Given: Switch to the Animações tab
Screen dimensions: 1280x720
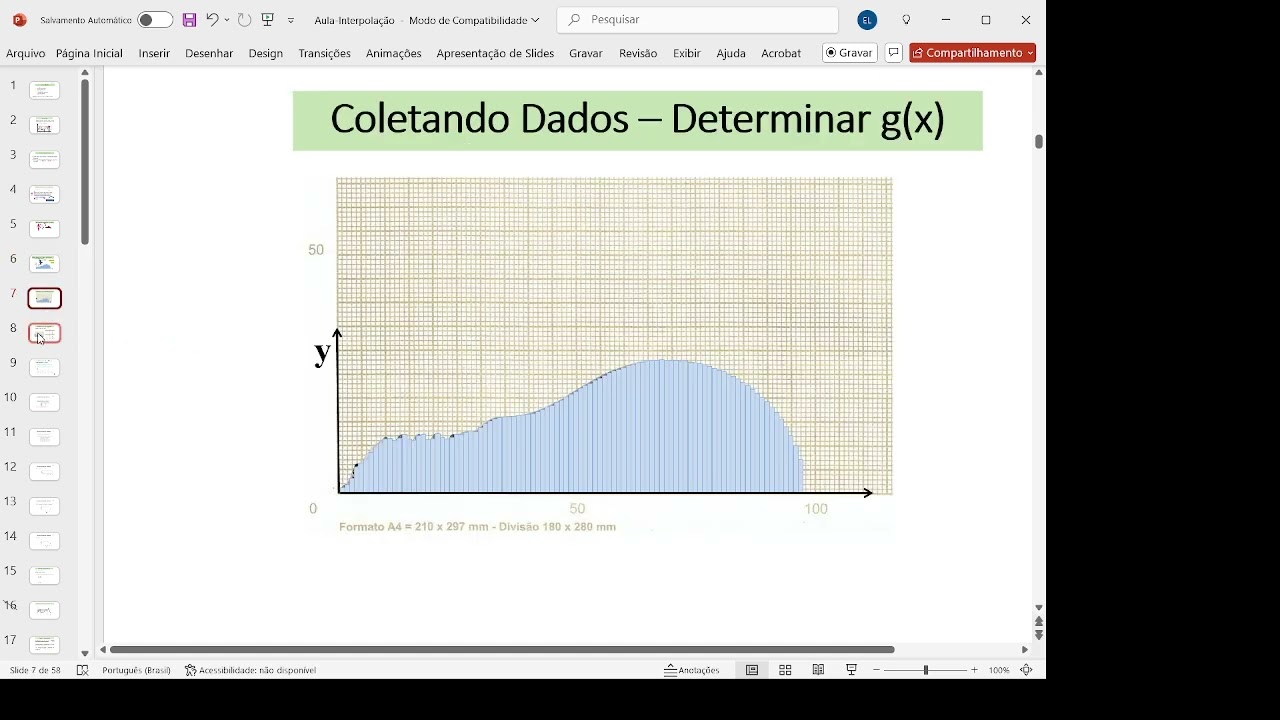Looking at the screenshot, I should pos(394,53).
